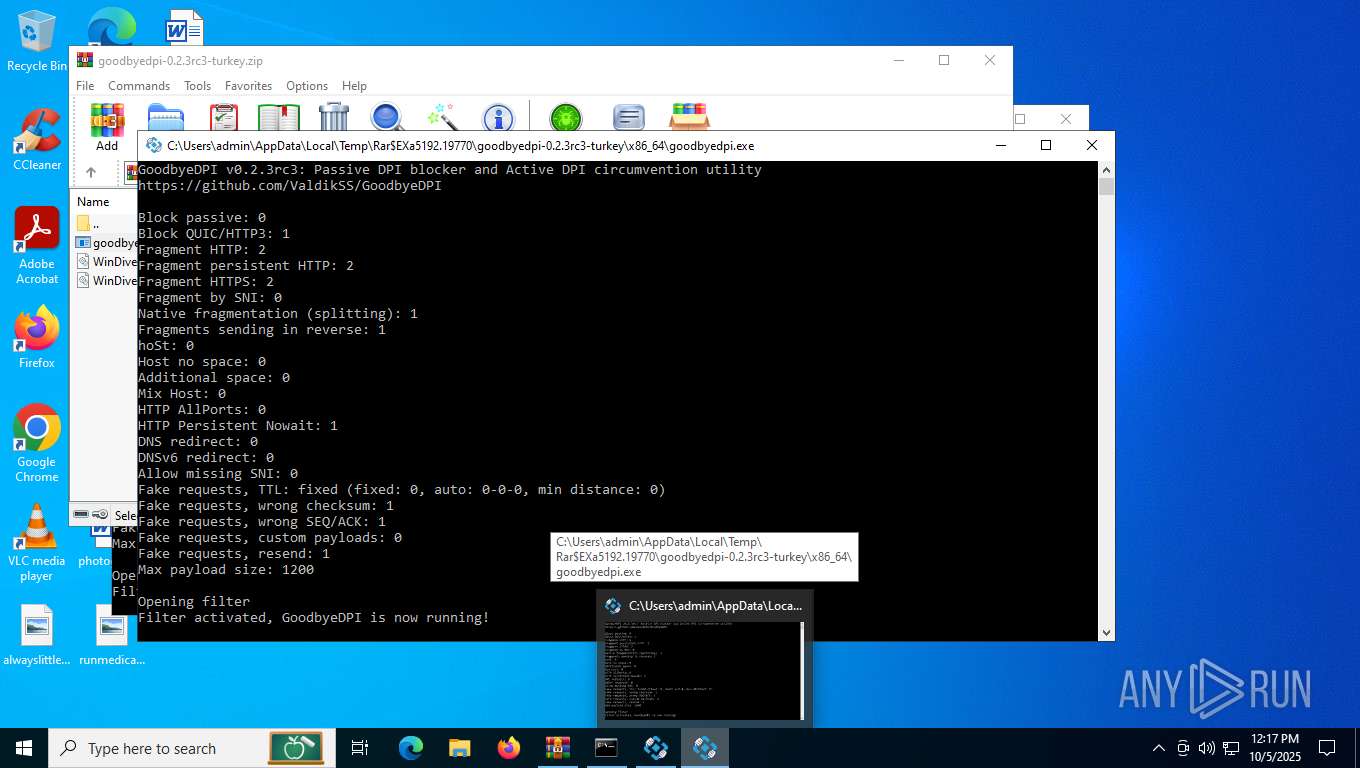Close the GoodbyeDPI console window
The height and width of the screenshot is (768, 1360).
(1092, 146)
